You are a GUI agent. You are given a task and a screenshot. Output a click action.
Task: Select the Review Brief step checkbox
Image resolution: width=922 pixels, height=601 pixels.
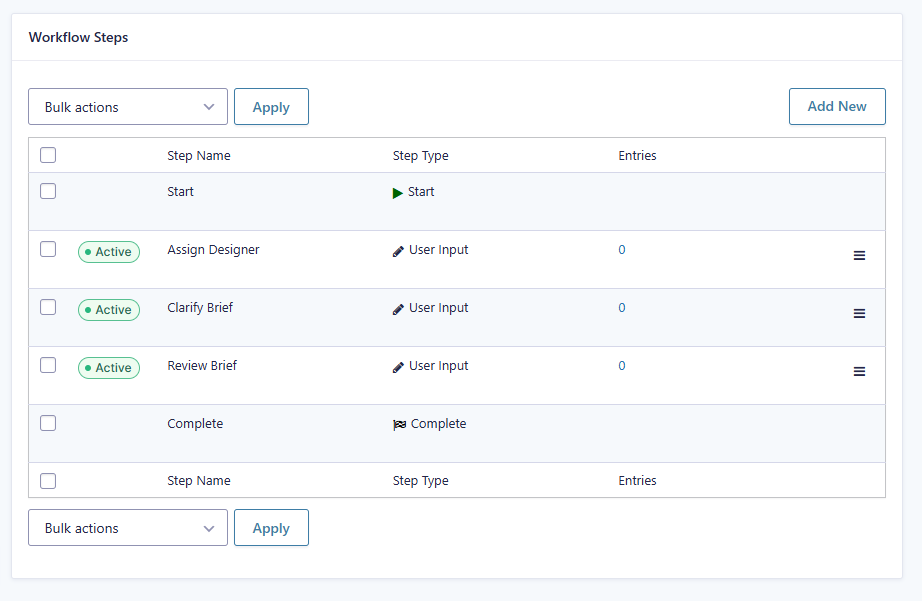pyautogui.click(x=48, y=365)
